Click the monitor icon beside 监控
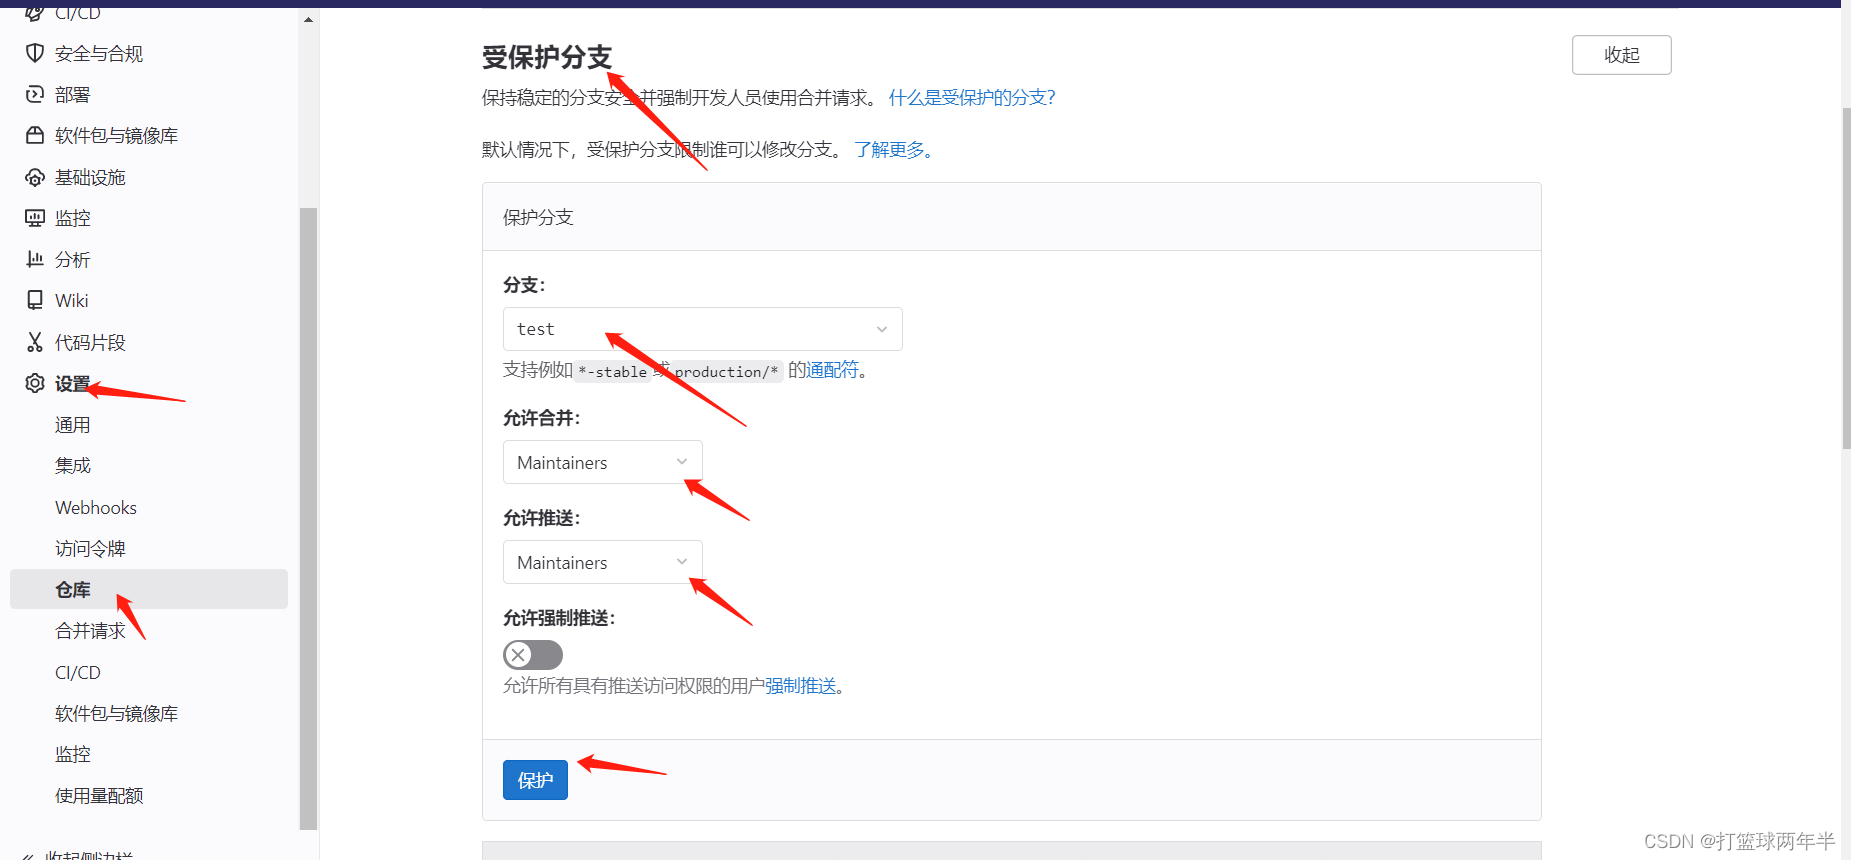The width and height of the screenshot is (1851, 860). click(x=35, y=218)
